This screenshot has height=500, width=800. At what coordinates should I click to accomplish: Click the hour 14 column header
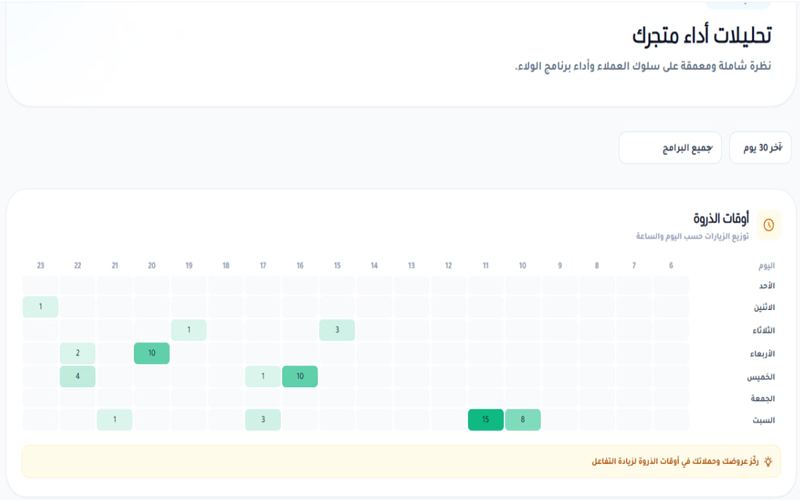374,265
